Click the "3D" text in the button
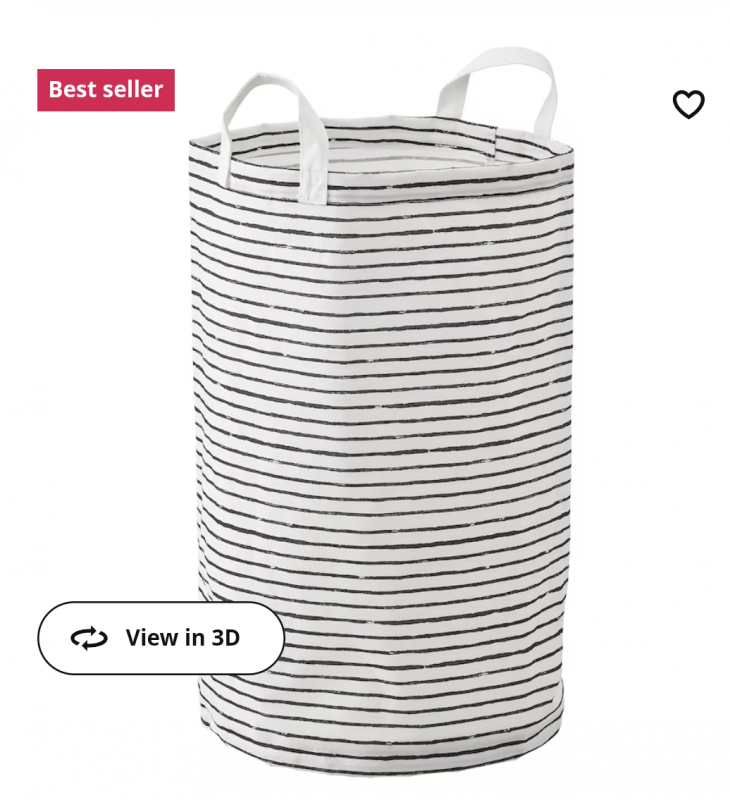730x800 pixels. pos(225,638)
